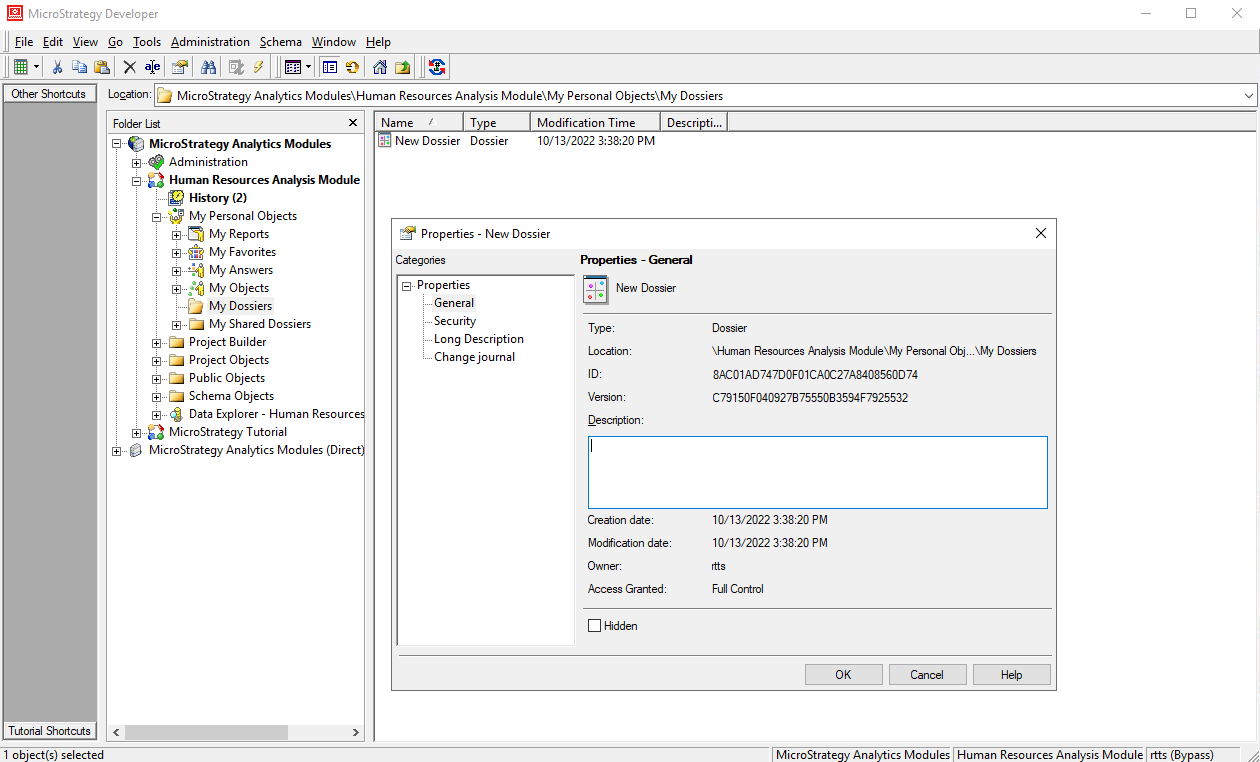
Task: Click the My Favorites icon in tree
Action: pos(196,252)
